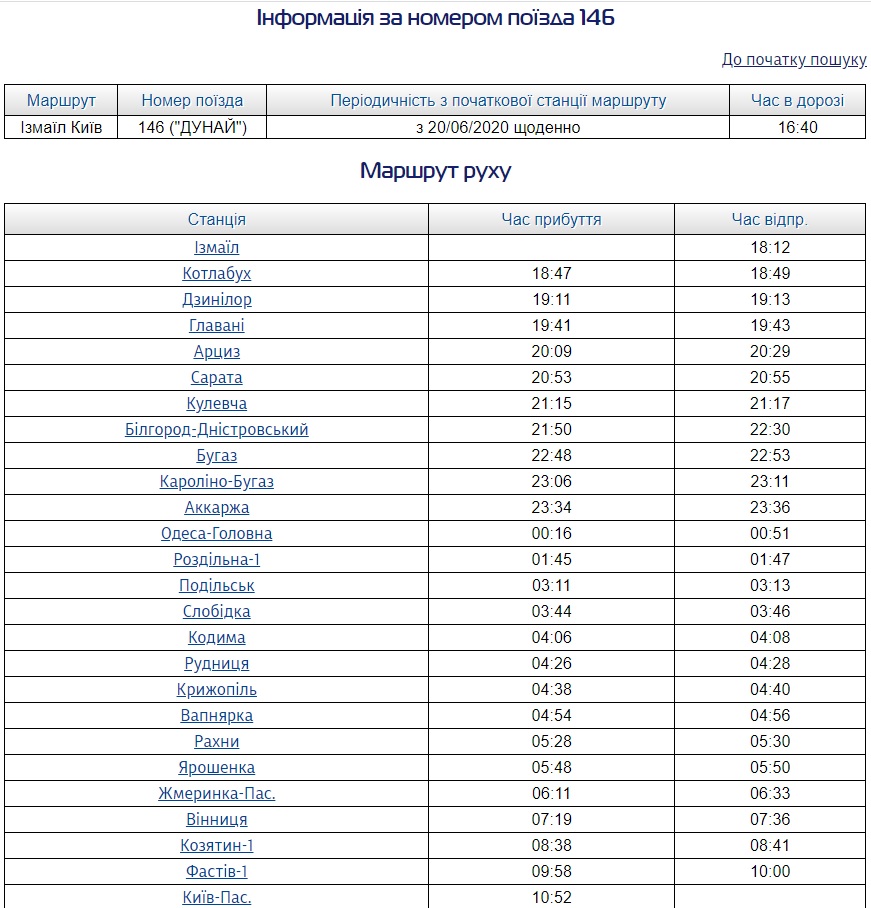Click the 'До початку пошуку' link

coord(793,60)
